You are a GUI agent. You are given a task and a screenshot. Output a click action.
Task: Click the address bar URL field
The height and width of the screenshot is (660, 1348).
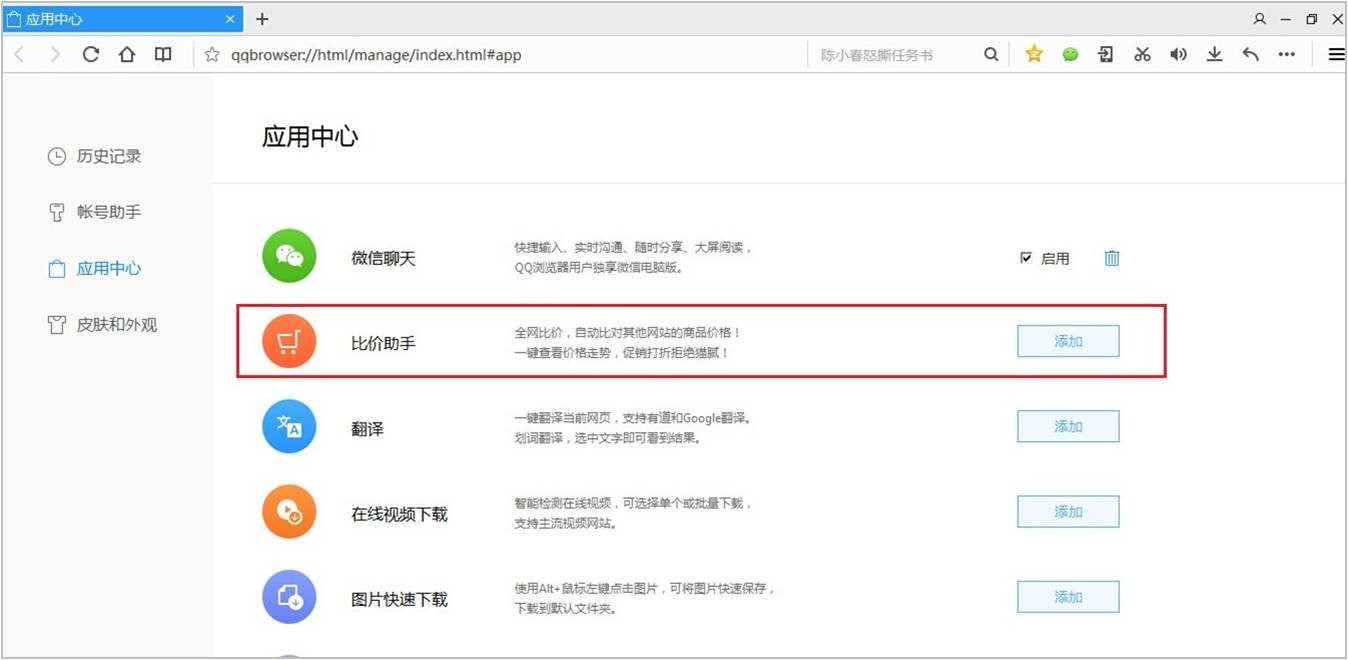point(500,55)
